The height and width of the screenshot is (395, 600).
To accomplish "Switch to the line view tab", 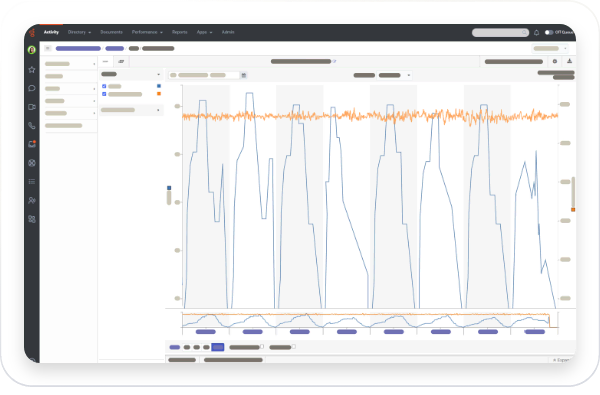I will click(106, 61).
